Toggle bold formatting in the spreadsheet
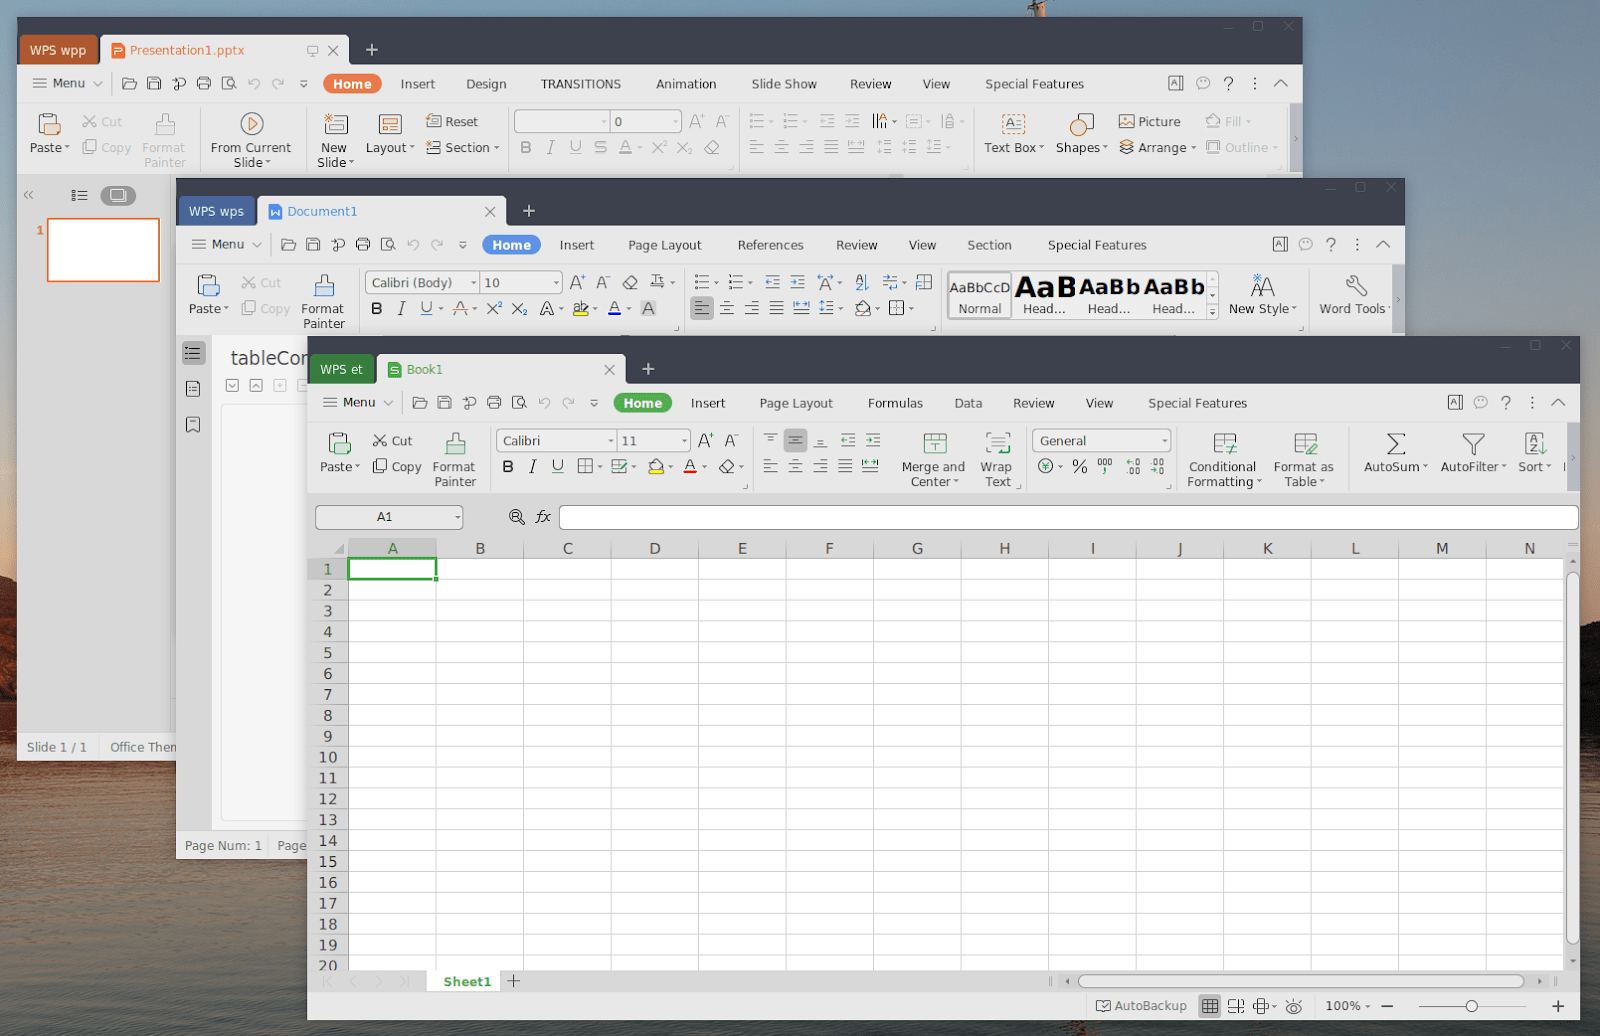Image resolution: width=1600 pixels, height=1036 pixels. coord(507,466)
